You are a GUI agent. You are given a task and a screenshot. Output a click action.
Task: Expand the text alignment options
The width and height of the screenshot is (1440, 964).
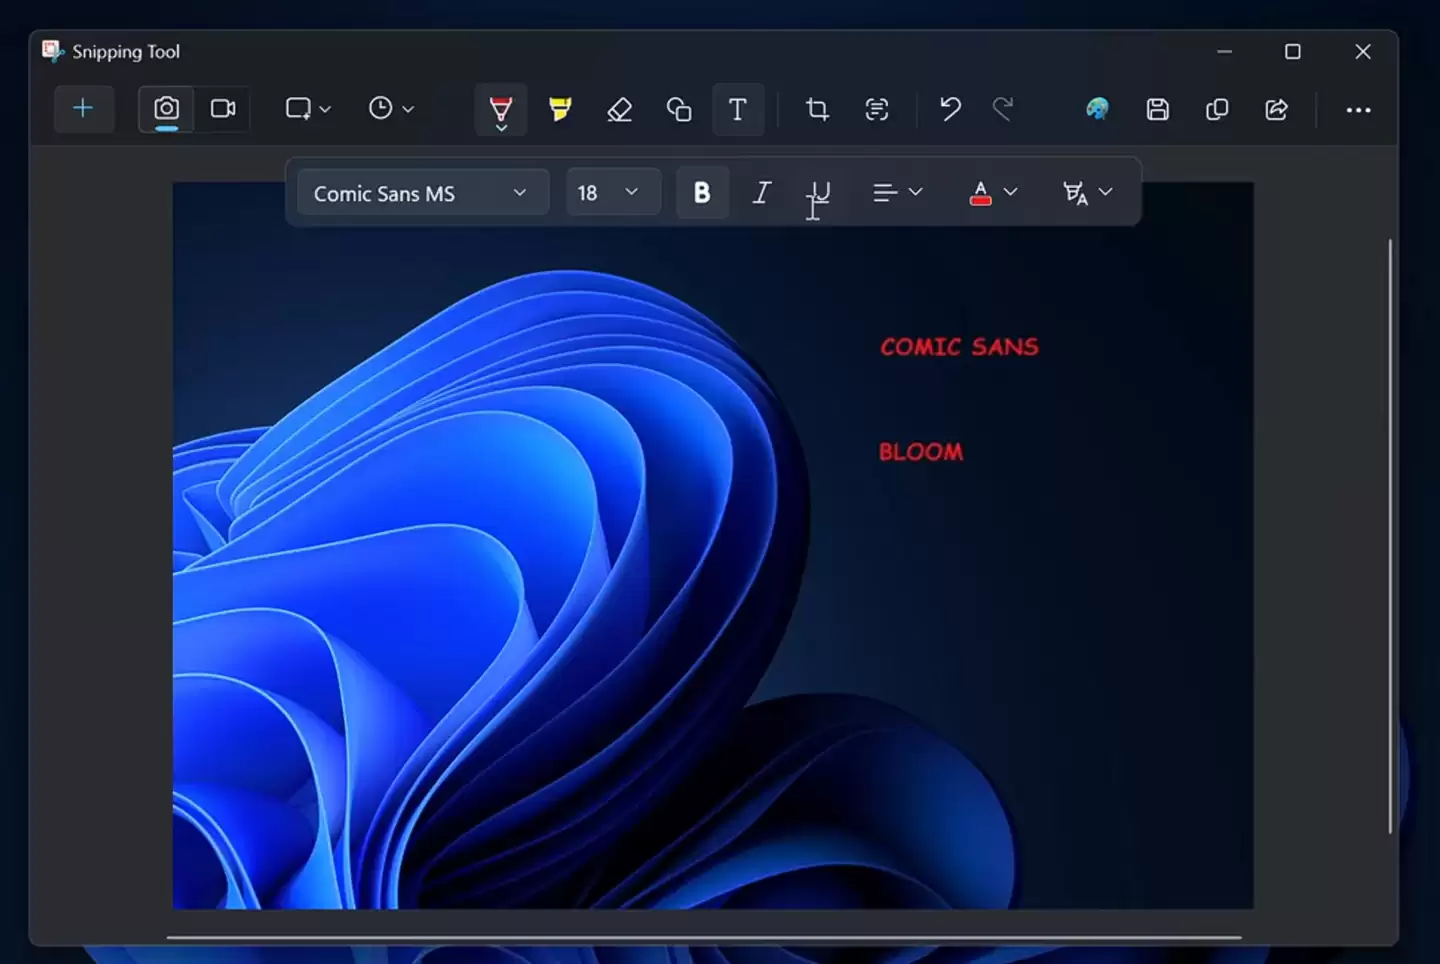[896, 192]
